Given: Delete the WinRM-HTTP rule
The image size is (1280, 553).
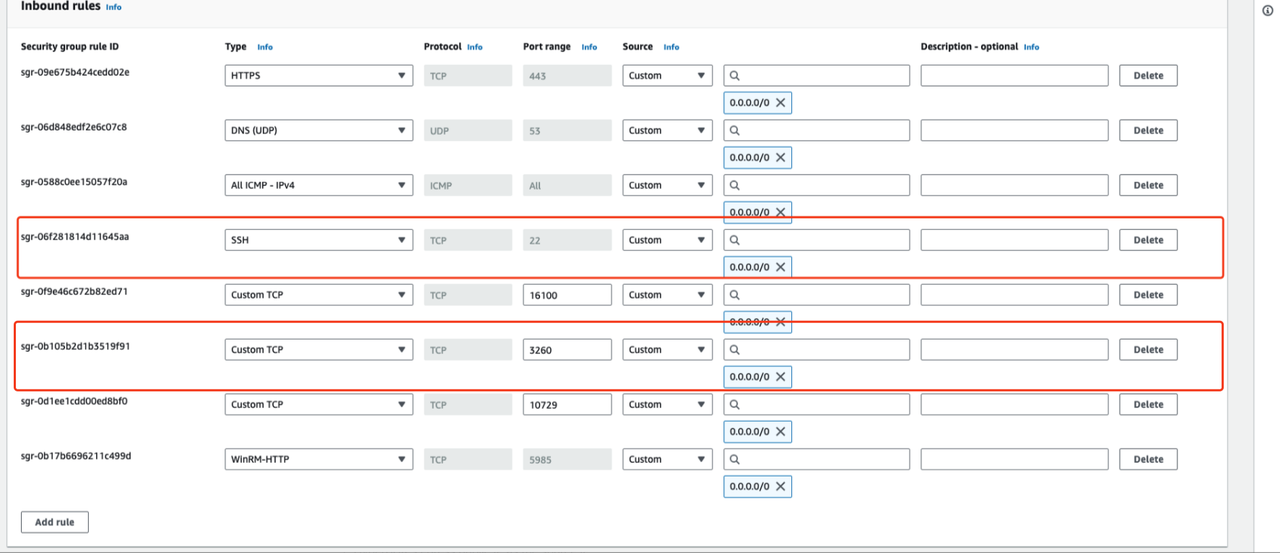Looking at the screenshot, I should (x=1148, y=460).
